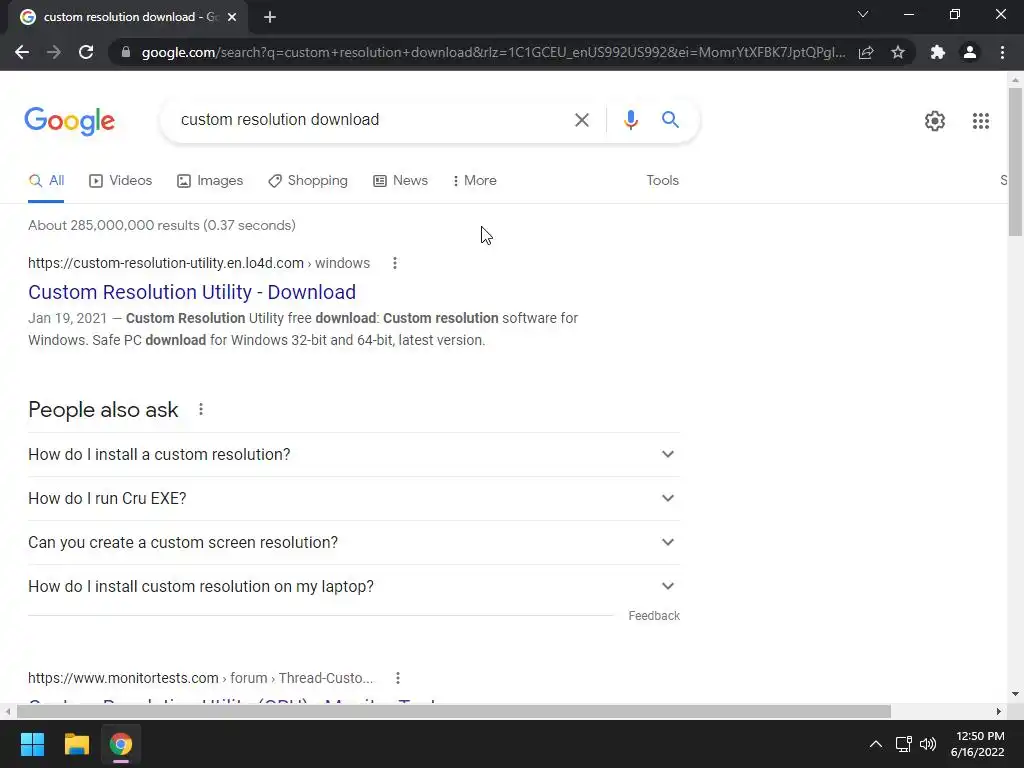Open volume control tray icon
Image resolution: width=1024 pixels, height=768 pixels.
coord(927,744)
